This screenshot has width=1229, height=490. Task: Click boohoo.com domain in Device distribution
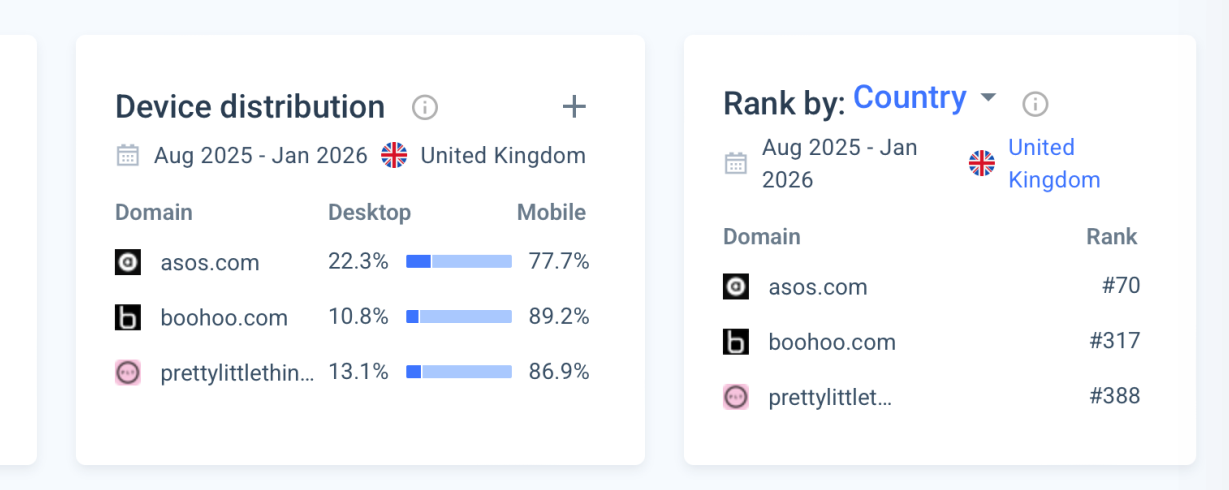click(223, 317)
